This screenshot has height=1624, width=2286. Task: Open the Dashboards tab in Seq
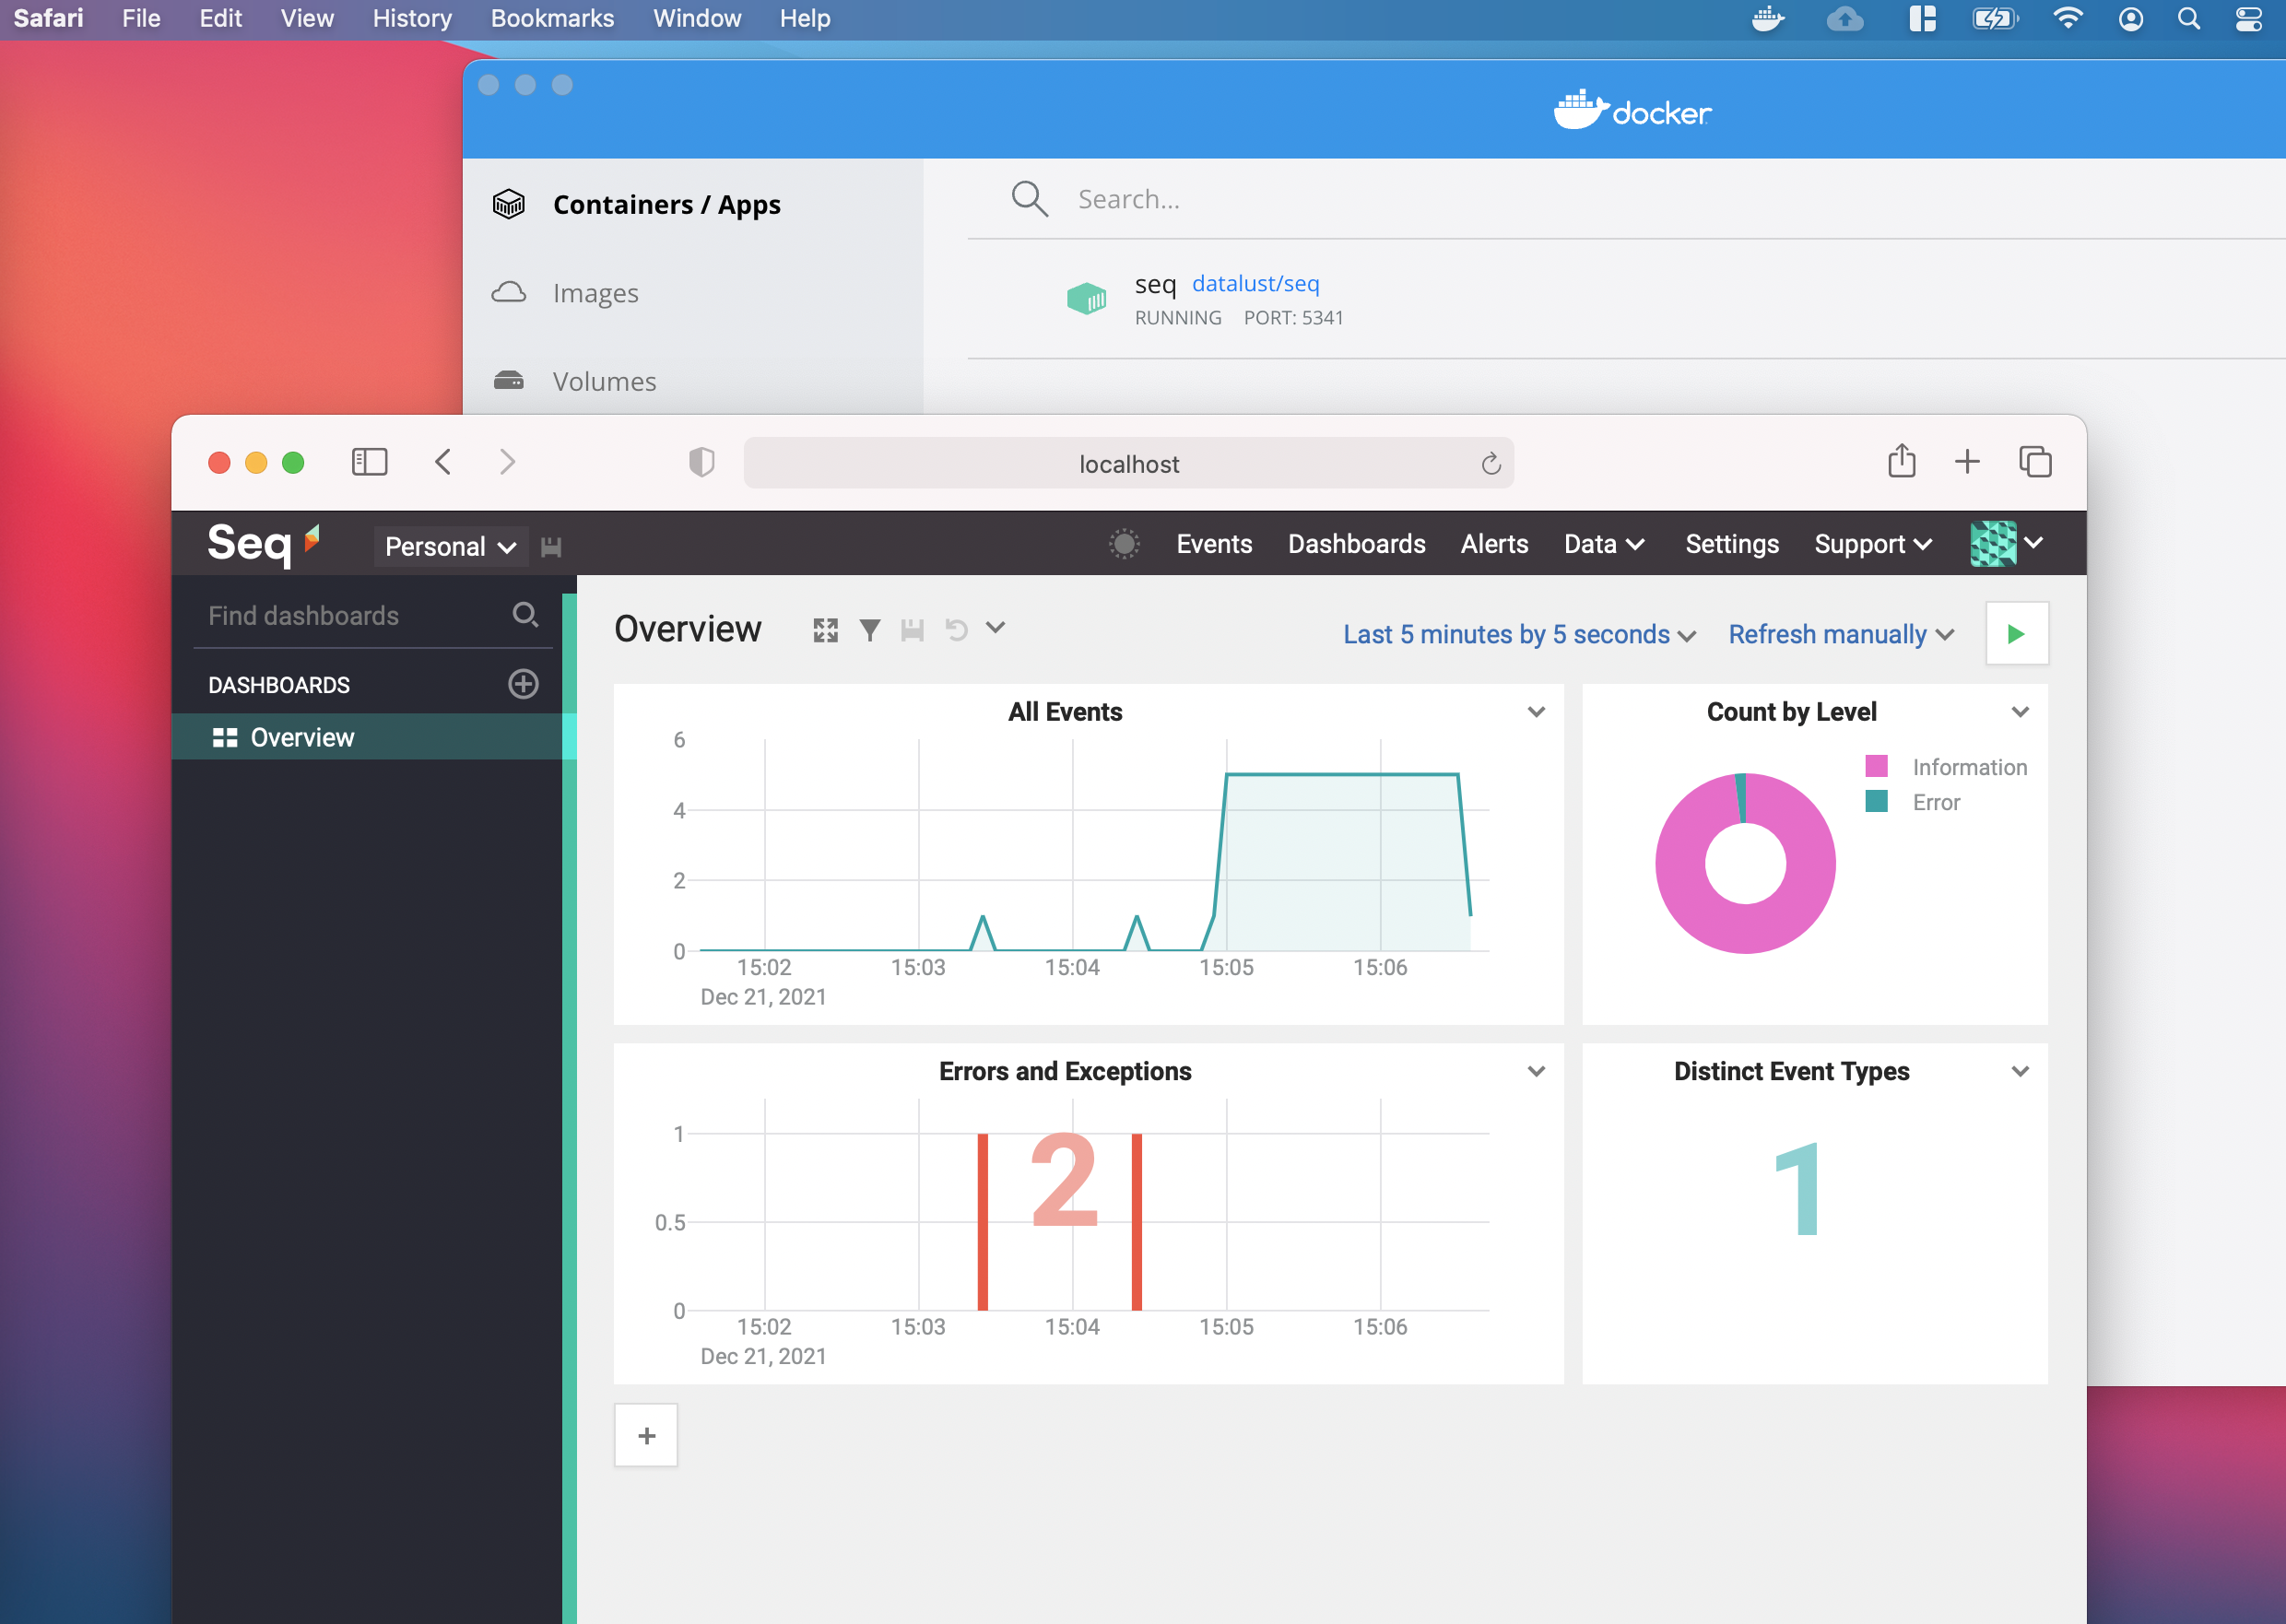click(x=1356, y=544)
